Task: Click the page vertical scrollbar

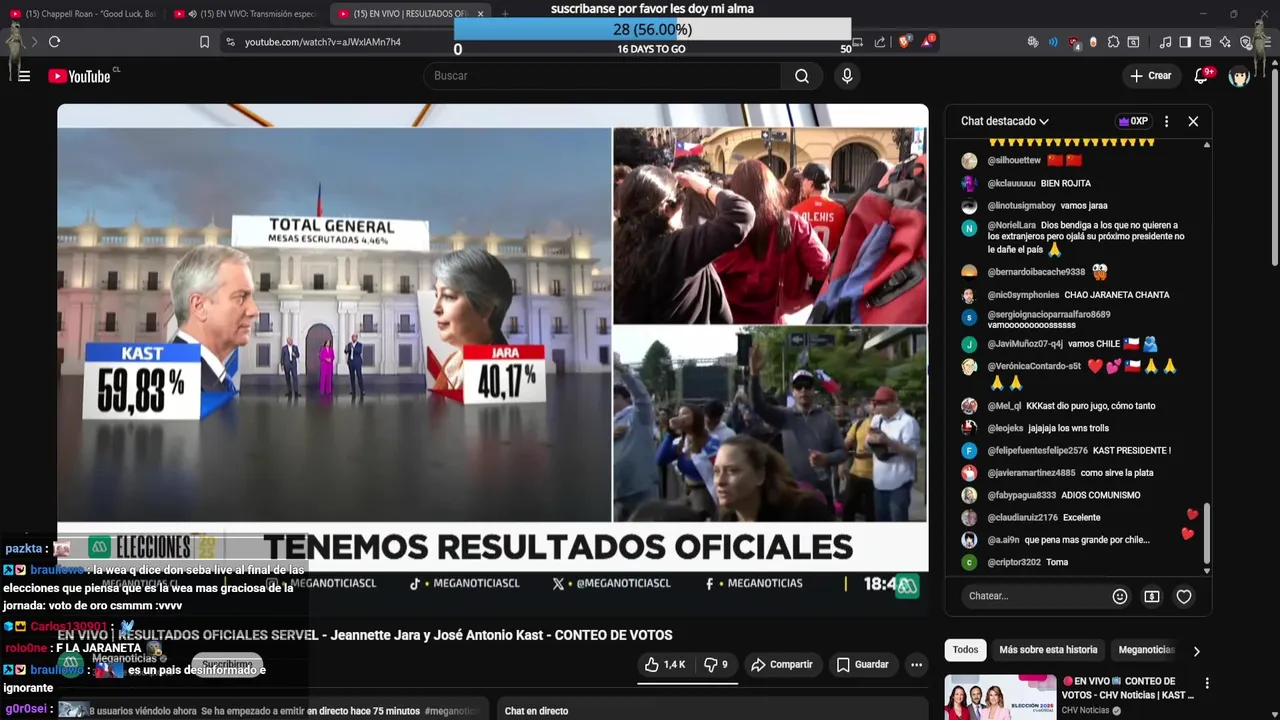Action: pos(1274,165)
